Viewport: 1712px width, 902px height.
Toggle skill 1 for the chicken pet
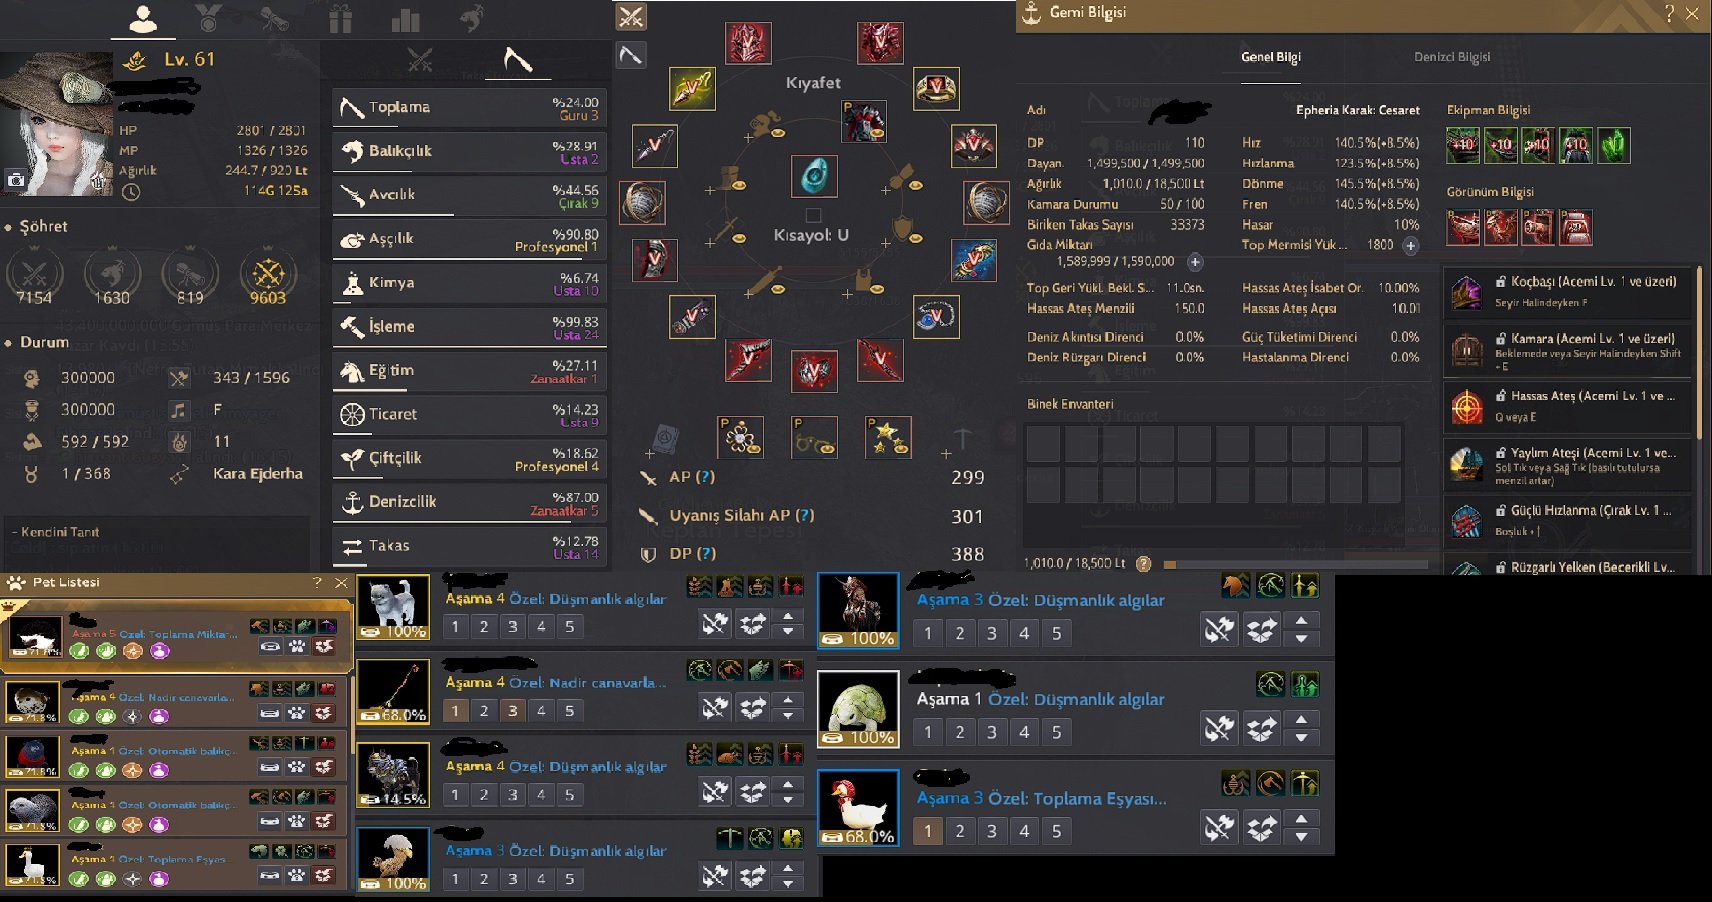[928, 831]
